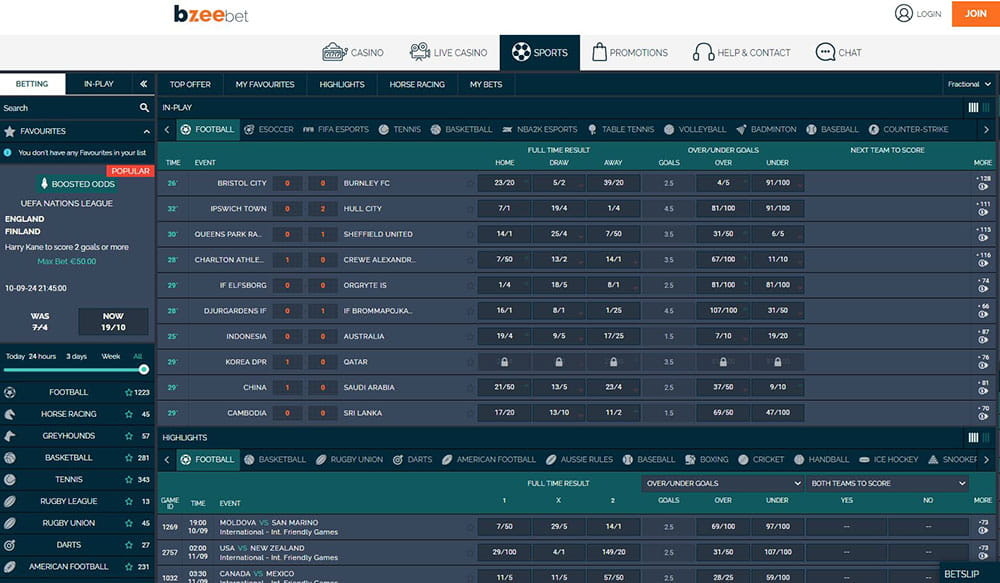Screen dimensions: 1000x583
Task: Switch to the In-Play sidebar tab
Action: point(99,84)
